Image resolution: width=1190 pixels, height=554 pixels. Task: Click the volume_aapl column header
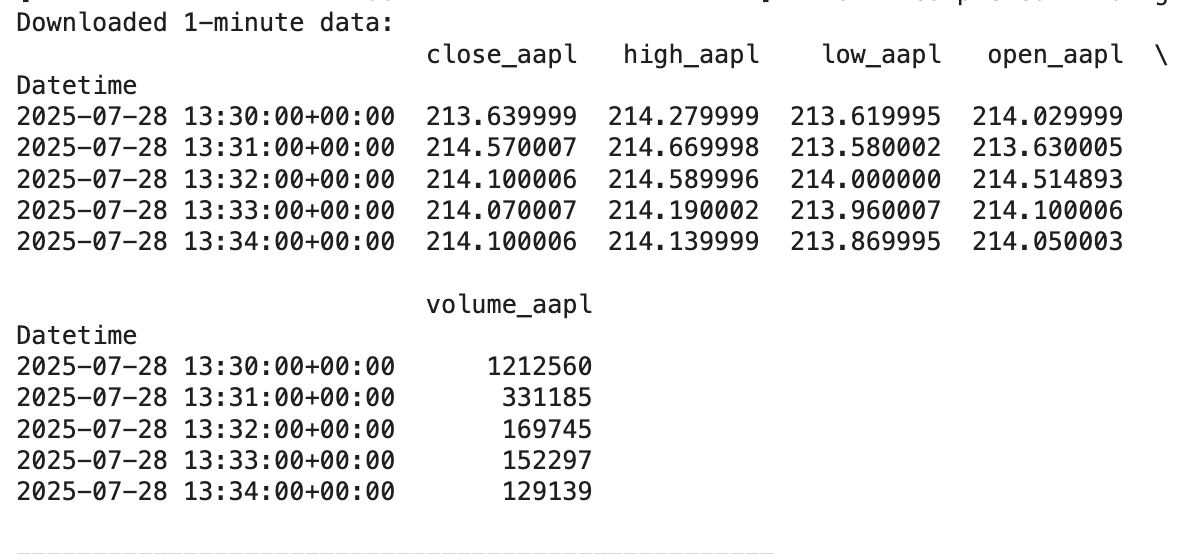coord(509,305)
